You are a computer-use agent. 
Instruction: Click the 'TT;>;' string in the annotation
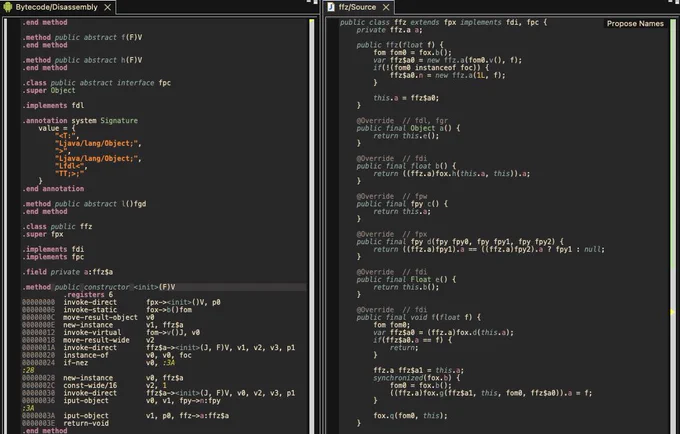69,173
